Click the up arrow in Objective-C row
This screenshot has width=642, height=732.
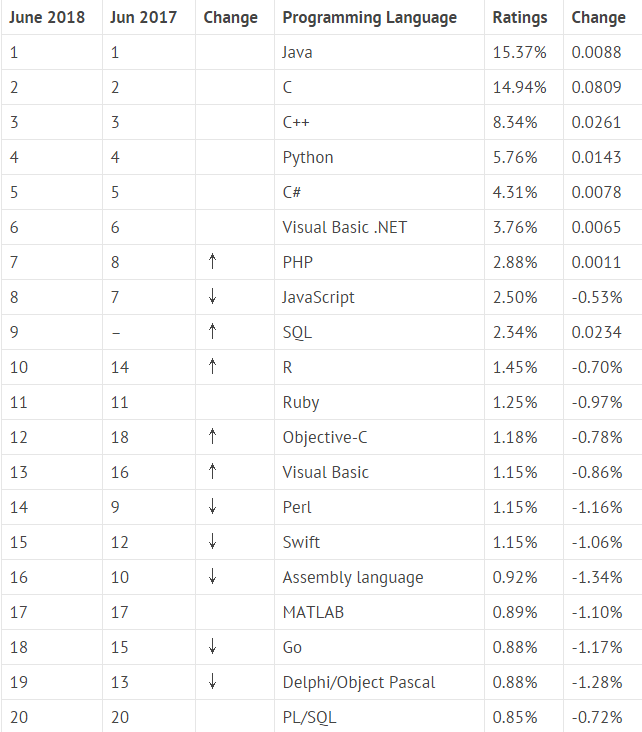[x=212, y=436]
